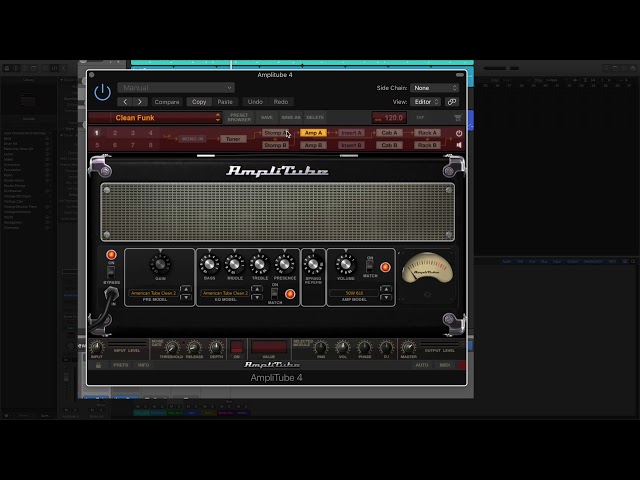Viewport: 640px width, 480px height.
Task: Click the amp GAIN knob
Action: coord(160,264)
